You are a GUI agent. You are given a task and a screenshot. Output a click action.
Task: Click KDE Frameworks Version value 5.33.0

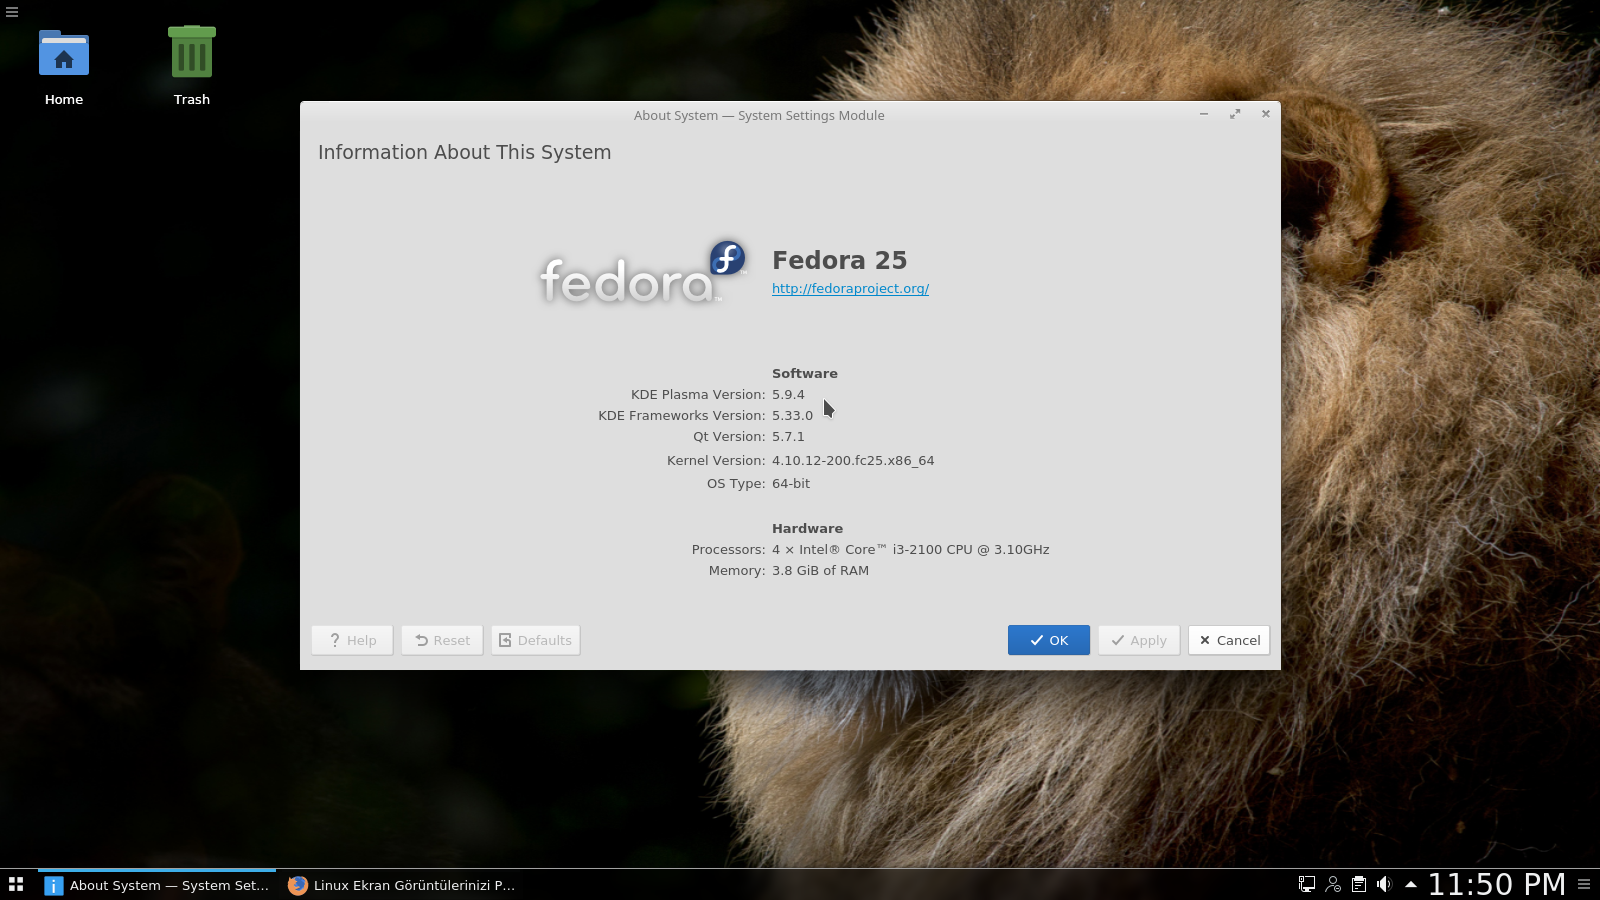coord(792,416)
